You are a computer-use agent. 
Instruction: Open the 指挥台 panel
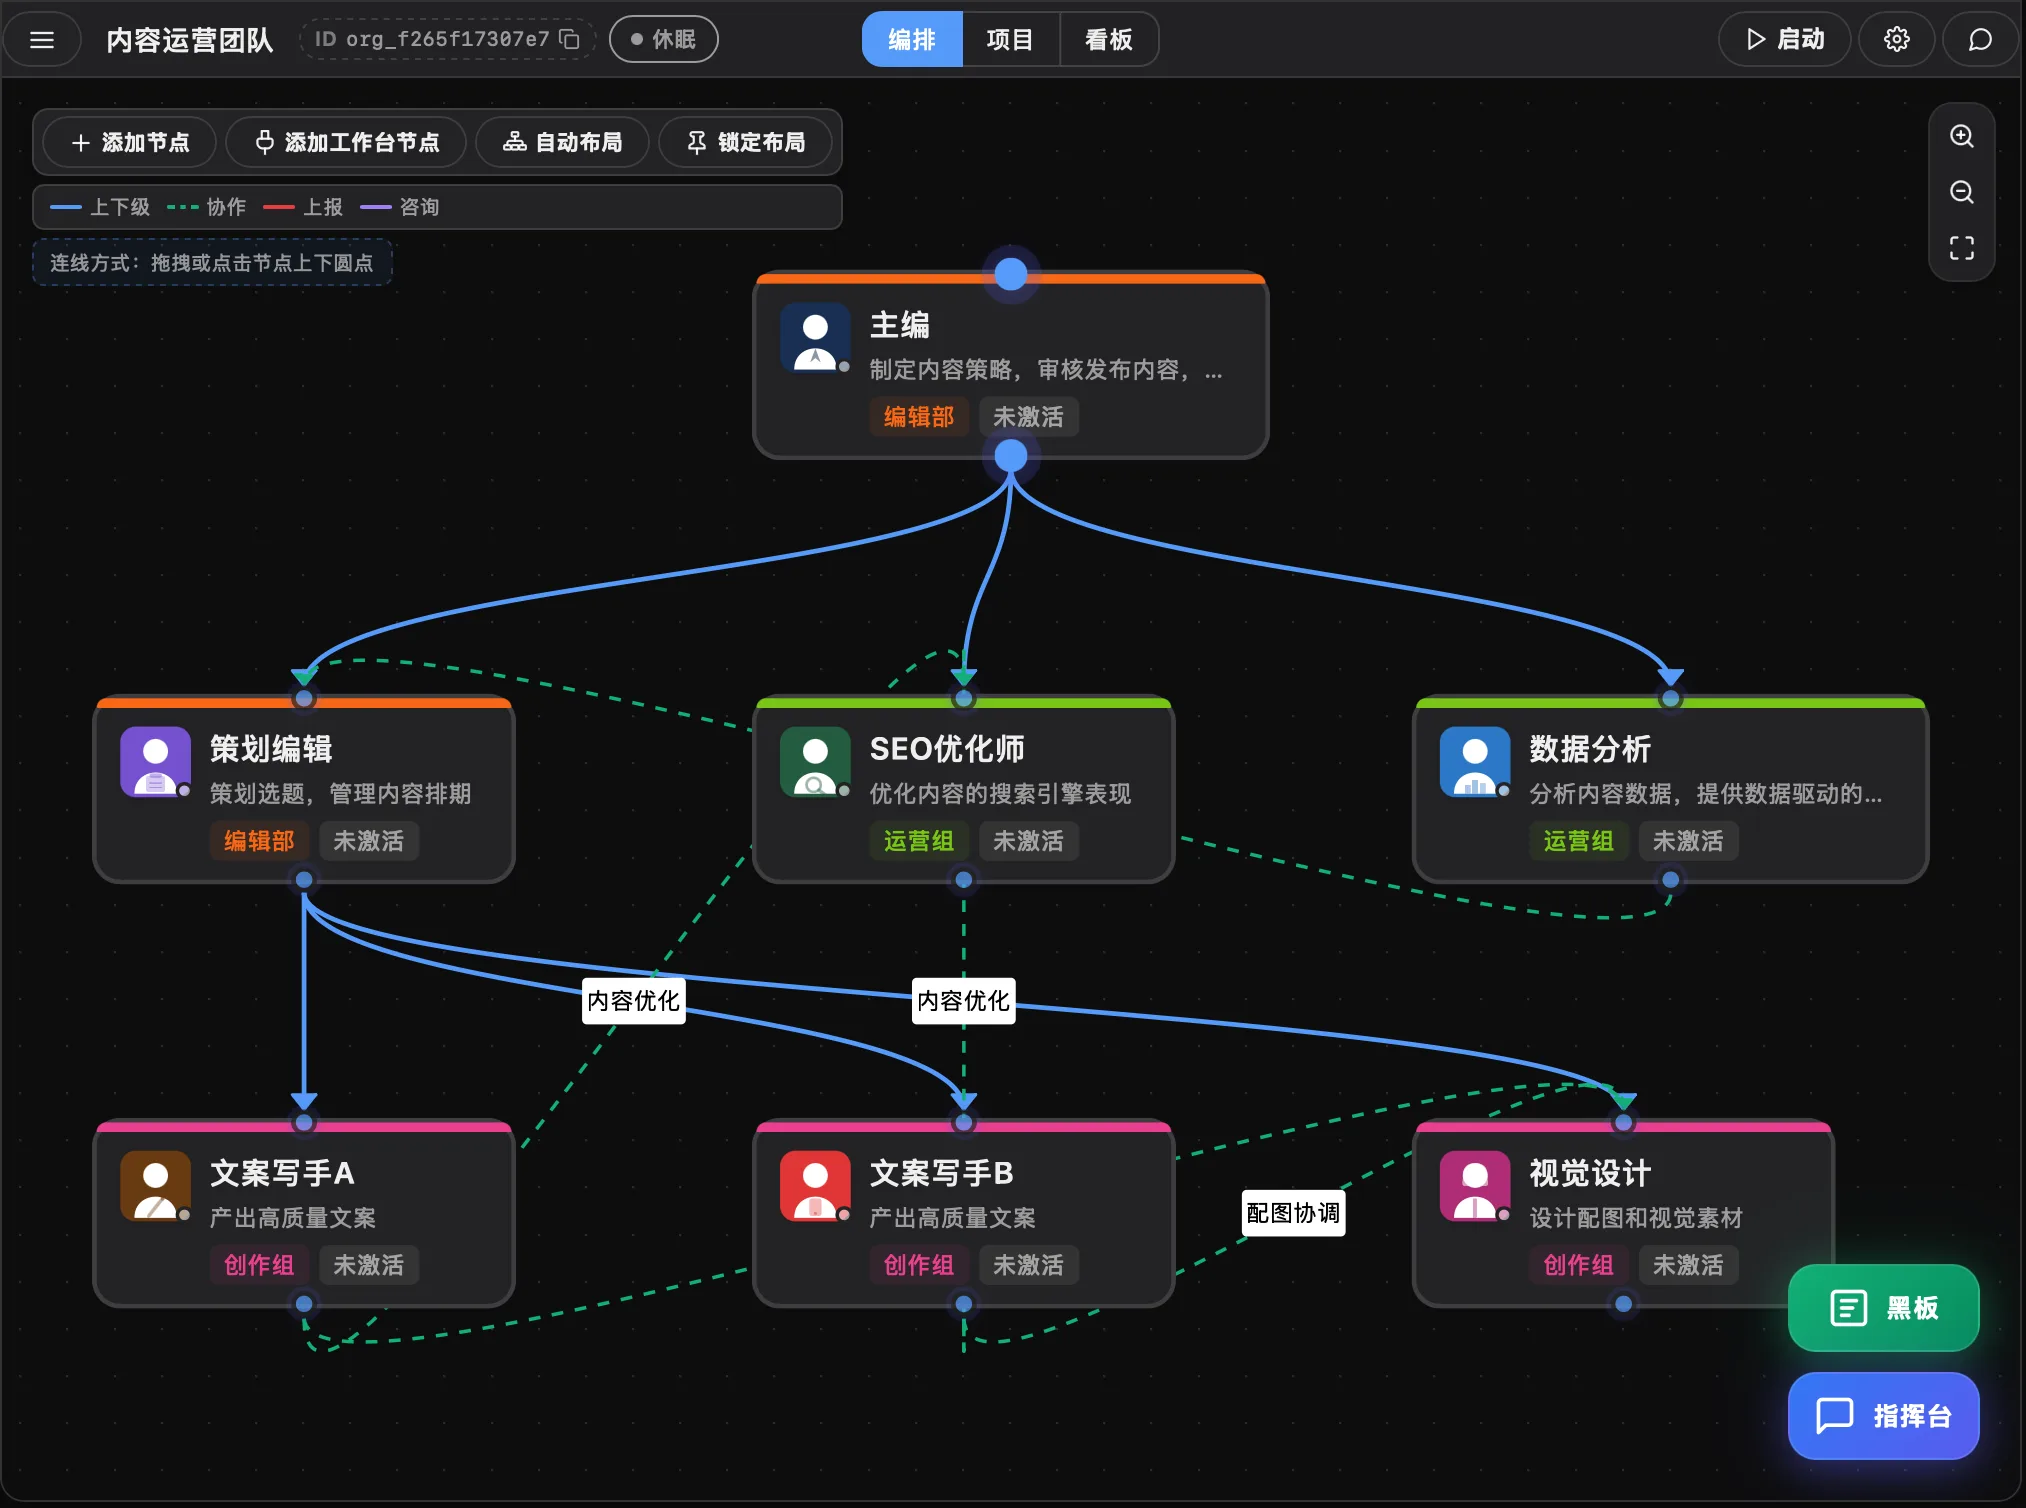tap(1883, 1415)
